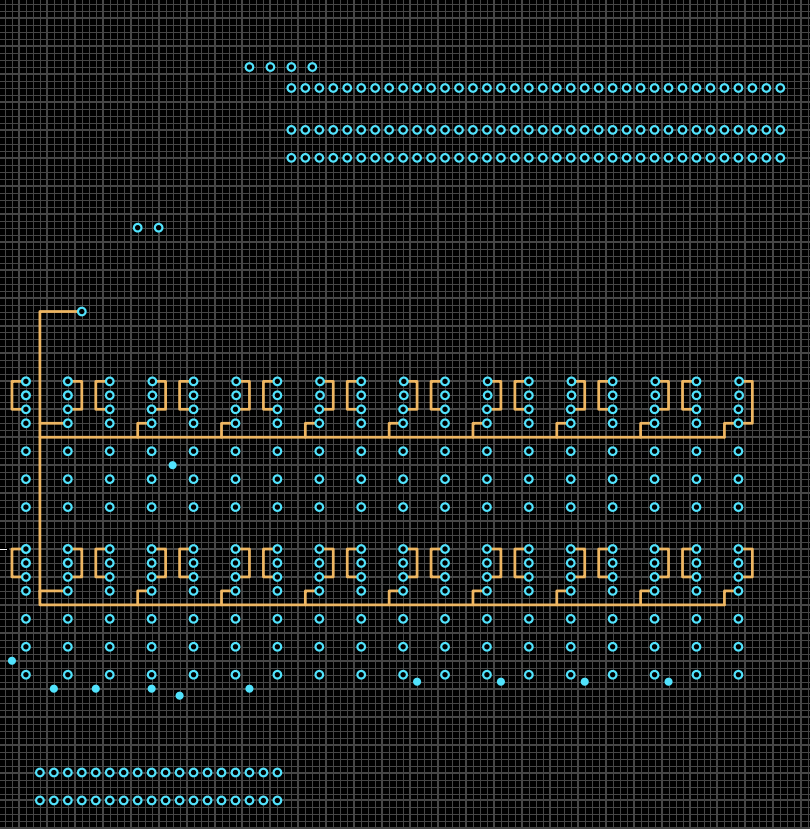This screenshot has width=810, height=829.
Task: Click rightmost pad of the first long header row
Action: click(780, 88)
